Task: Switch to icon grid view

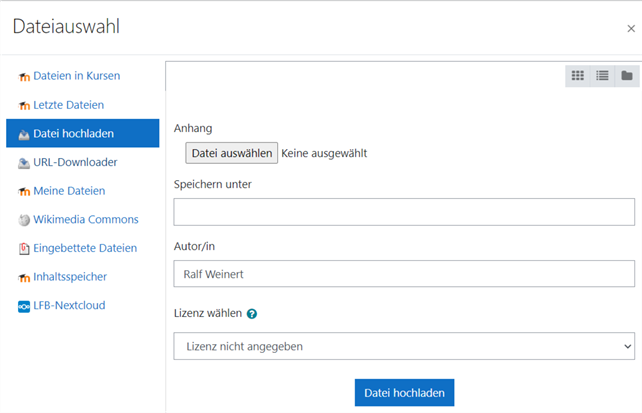Action: point(577,76)
